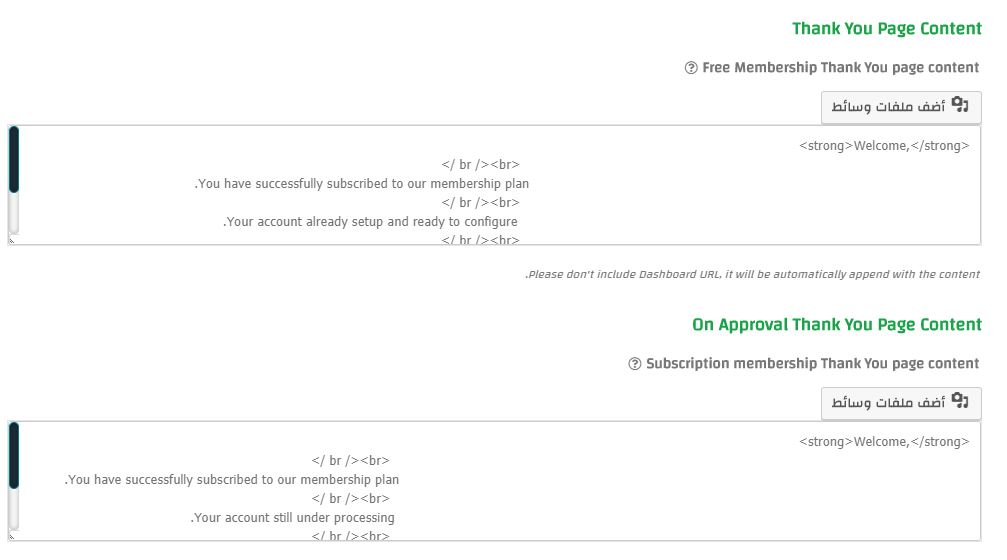Screen dimensions: 1007x560
Task: Click 'أضف ملفات وسائط' button under Free Membership
Action: pos(901,107)
